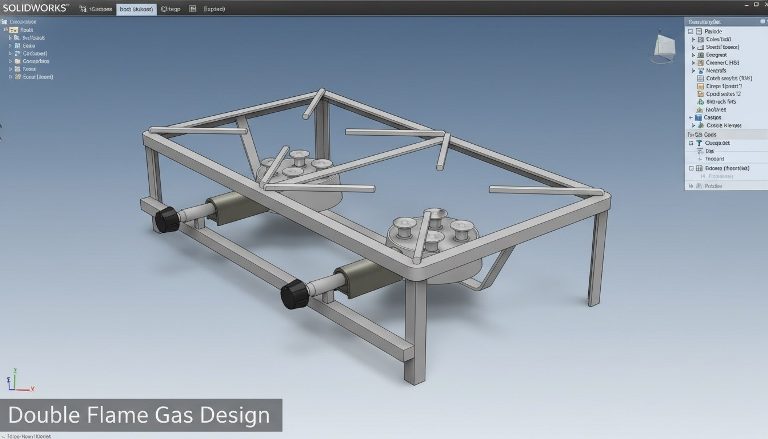The width and height of the screenshot is (768, 439).
Task: Toggle the checkbox beside Paslode in right panel
Action: [691, 31]
